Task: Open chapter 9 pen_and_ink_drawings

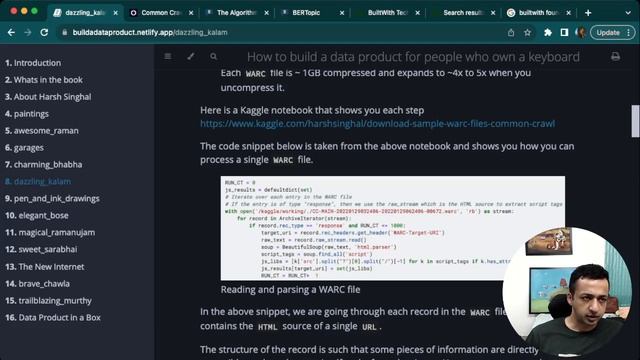Action: coord(52,199)
